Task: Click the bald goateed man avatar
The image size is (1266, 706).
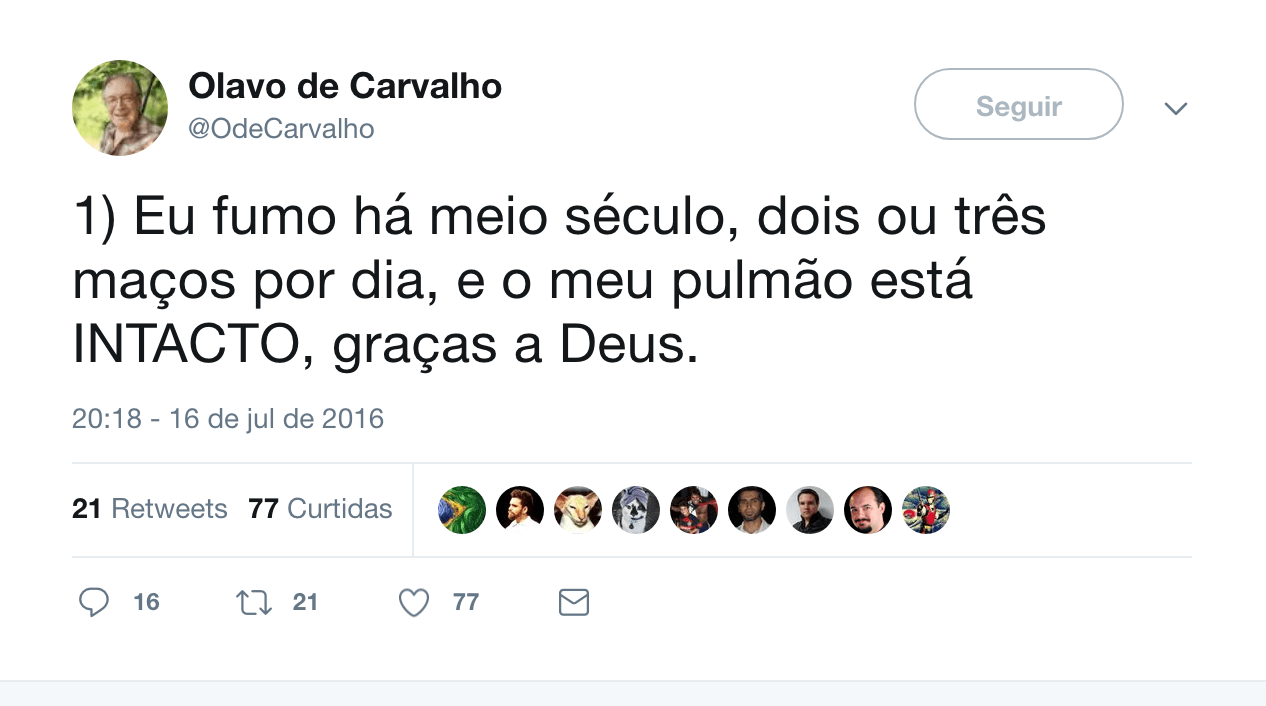Action: [x=868, y=510]
